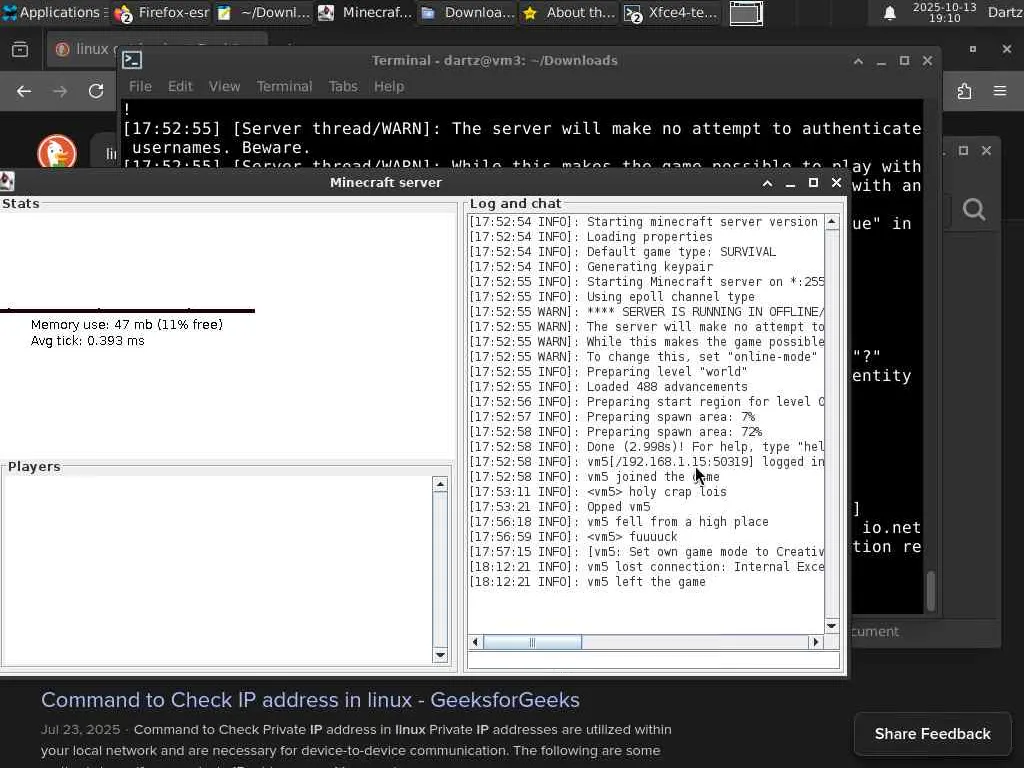Switch to ~/Downl... editor taskbar item

tap(264, 12)
